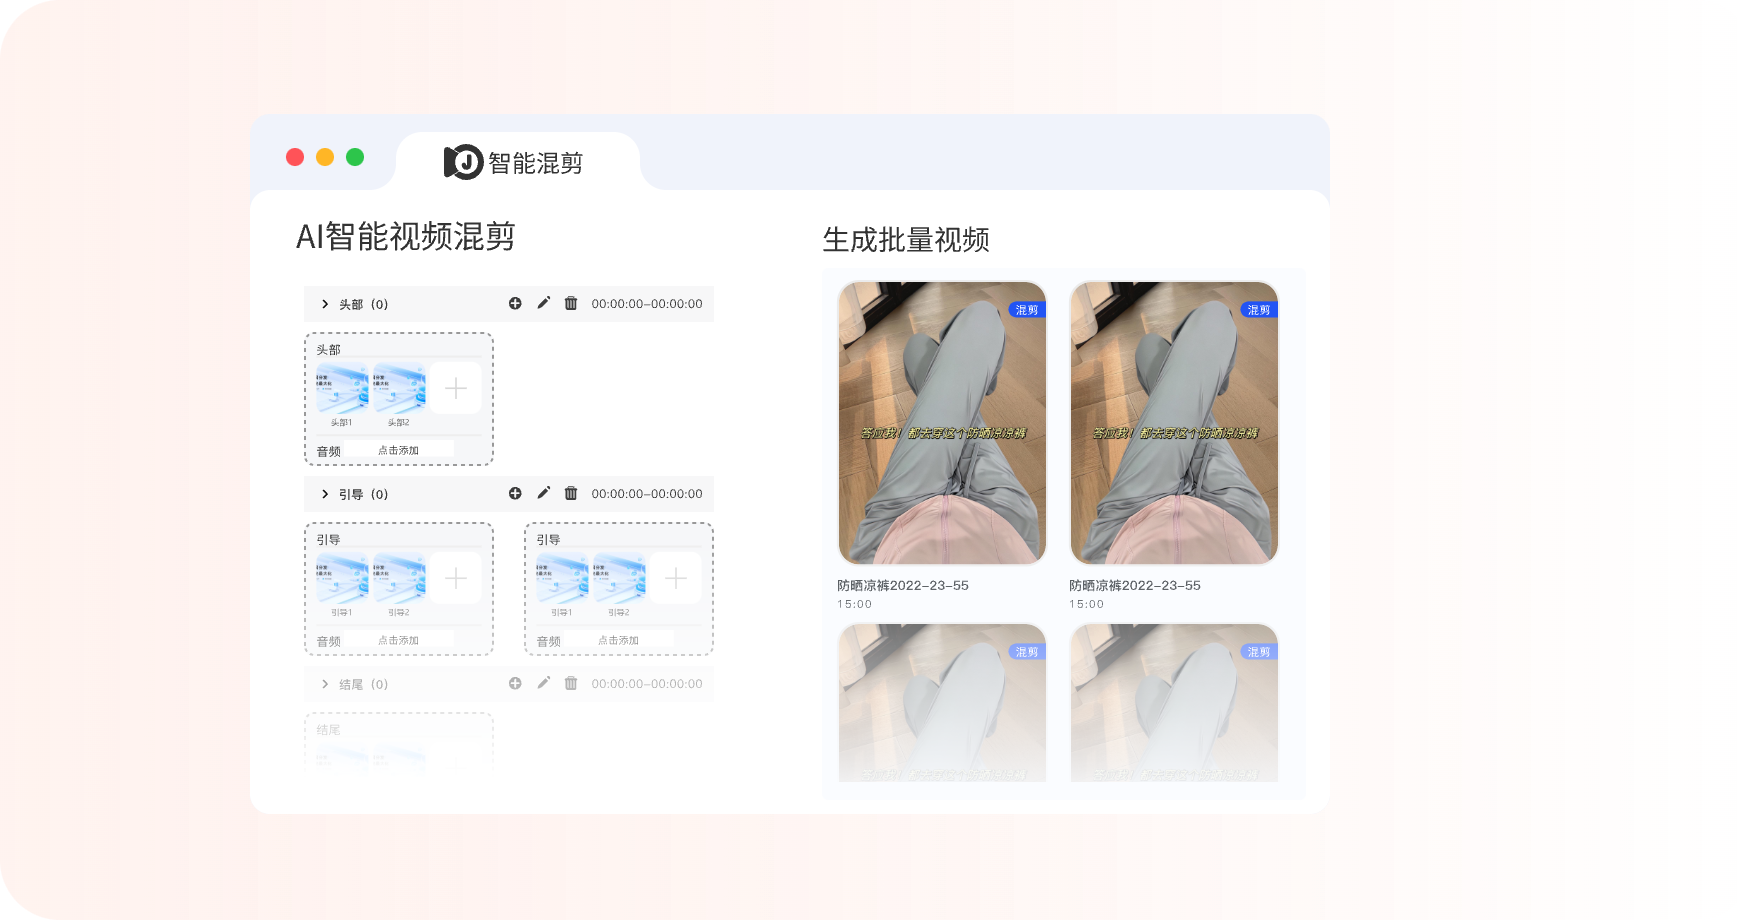1756x920 pixels.
Task: Click 点击添加 audio field in 头部 card
Action: 398,450
